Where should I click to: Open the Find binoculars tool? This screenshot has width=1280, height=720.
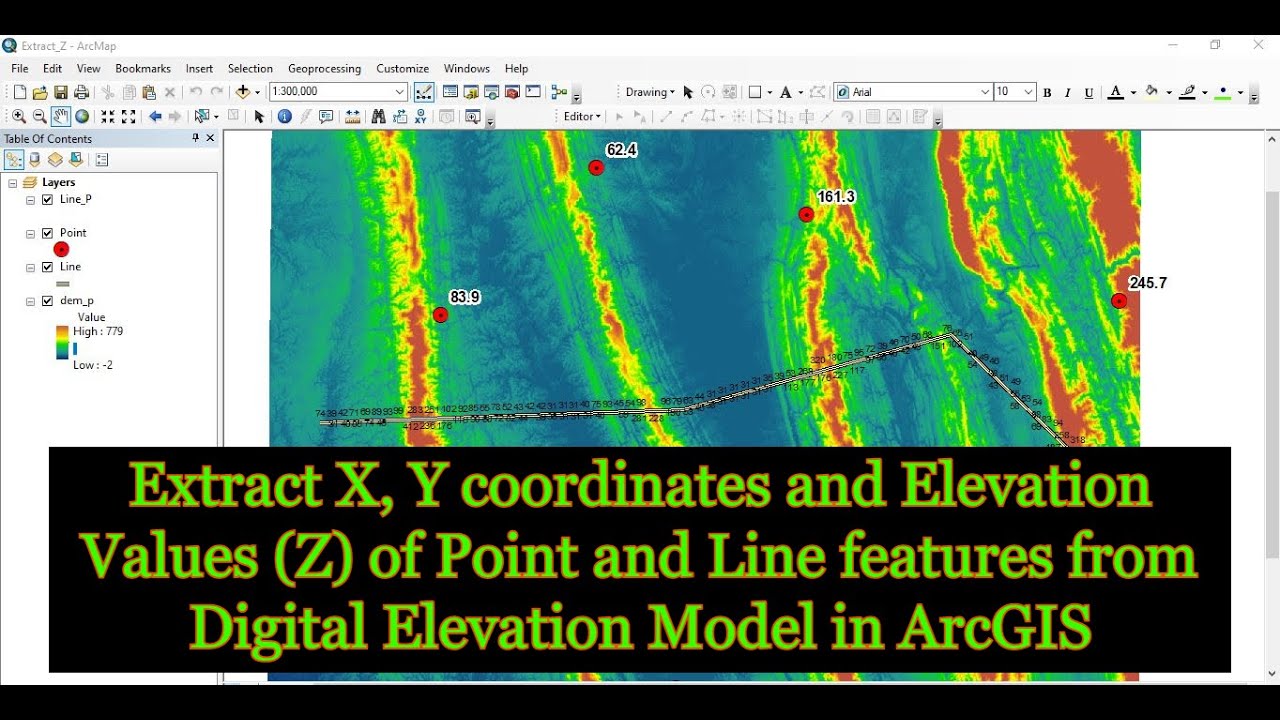pyautogui.click(x=378, y=117)
